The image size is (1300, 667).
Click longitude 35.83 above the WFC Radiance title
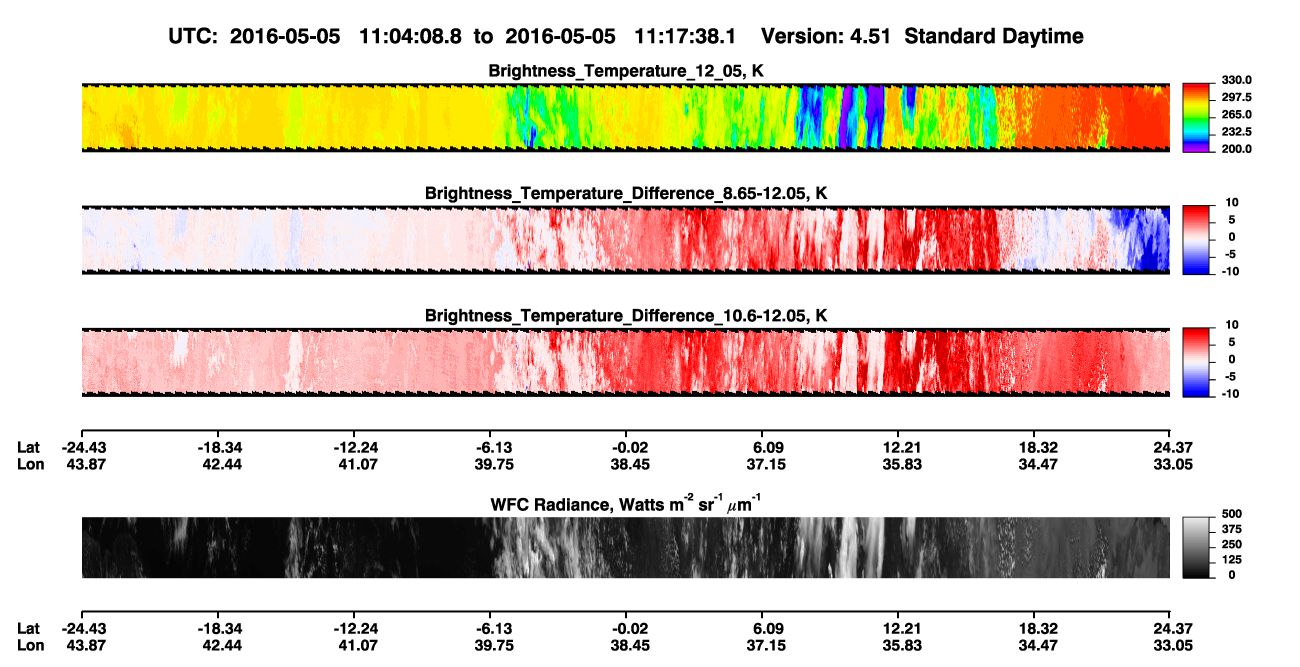tap(901, 464)
